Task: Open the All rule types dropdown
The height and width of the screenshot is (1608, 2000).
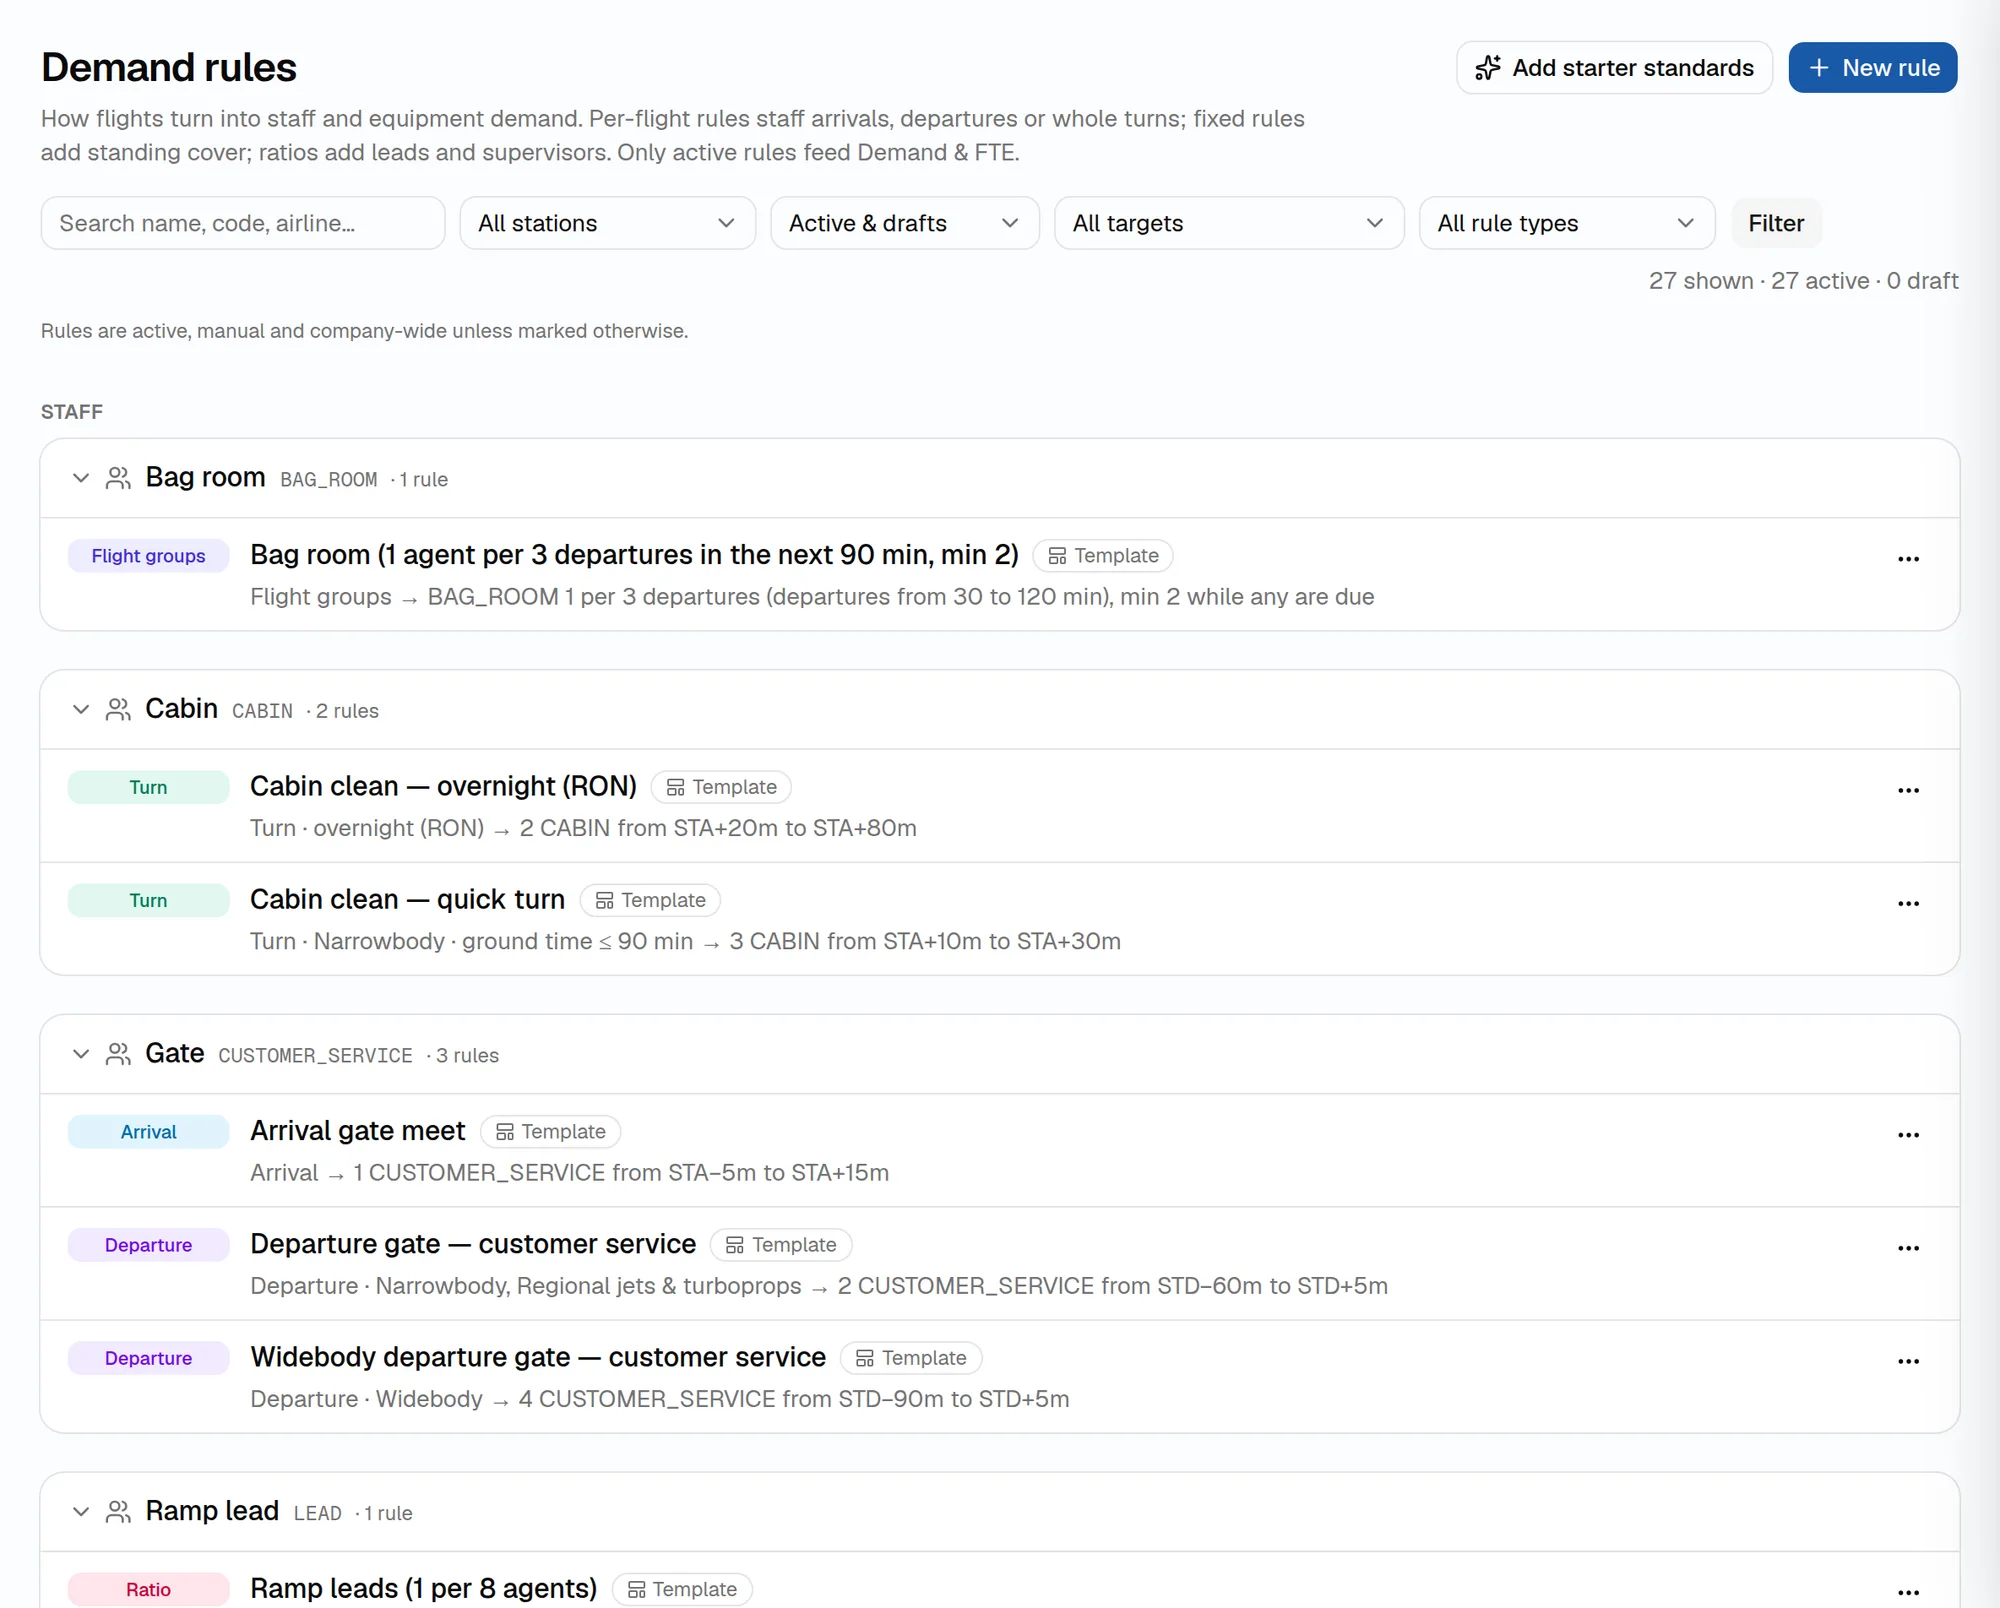Action: coord(1566,223)
